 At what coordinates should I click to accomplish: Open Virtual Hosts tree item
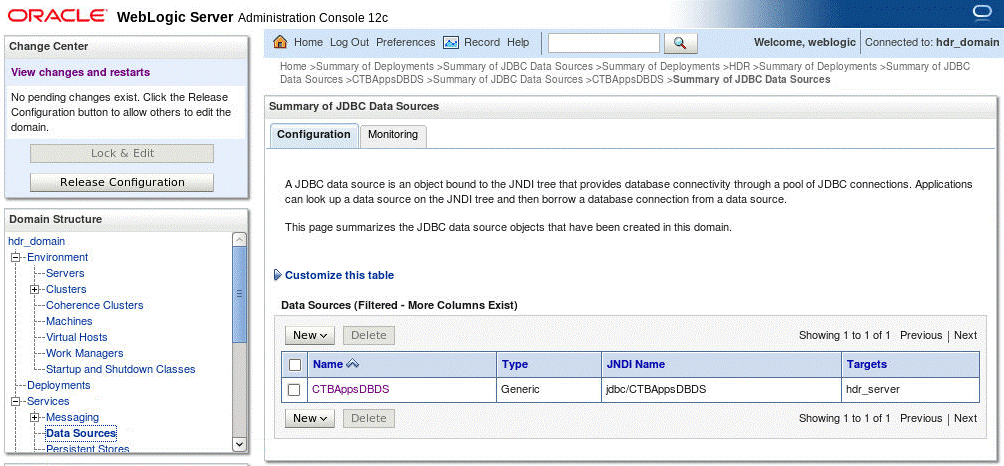click(x=76, y=337)
